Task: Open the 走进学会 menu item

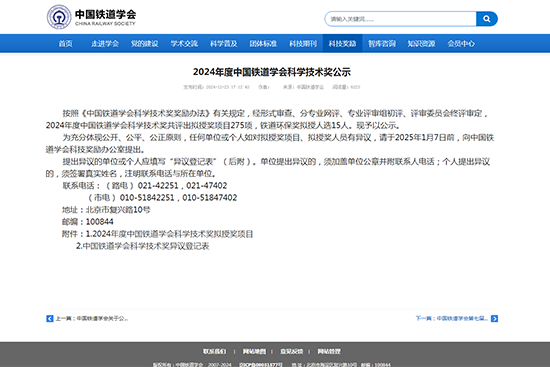Action: [105, 44]
